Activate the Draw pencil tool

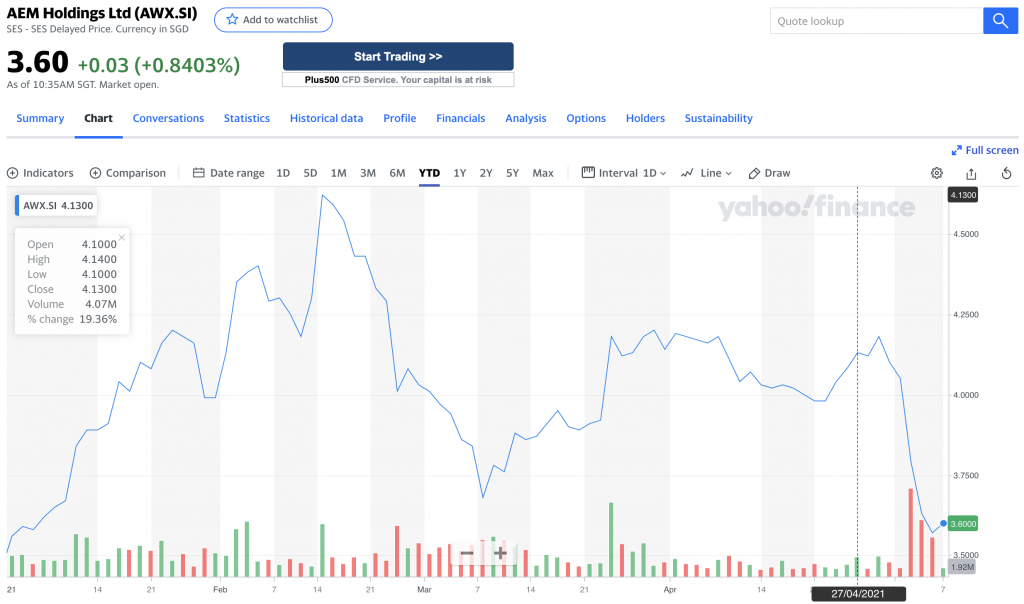769,173
